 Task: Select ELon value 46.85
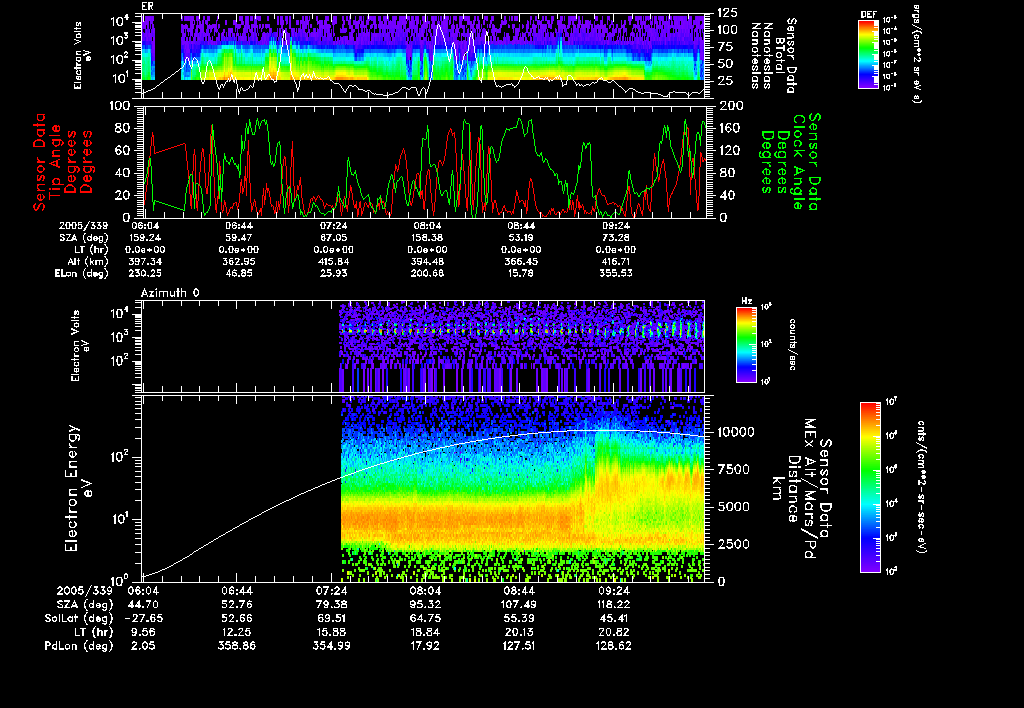click(x=239, y=274)
